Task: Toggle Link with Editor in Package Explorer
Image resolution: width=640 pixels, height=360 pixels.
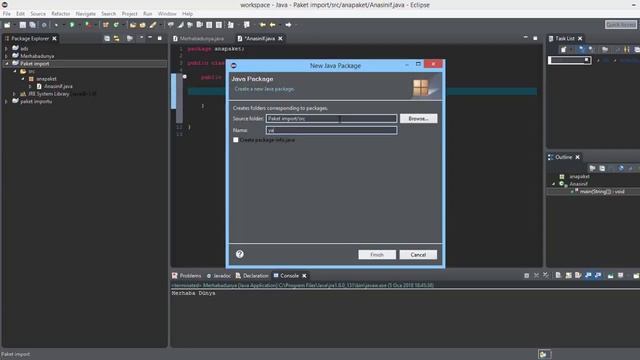Action: [117, 38]
